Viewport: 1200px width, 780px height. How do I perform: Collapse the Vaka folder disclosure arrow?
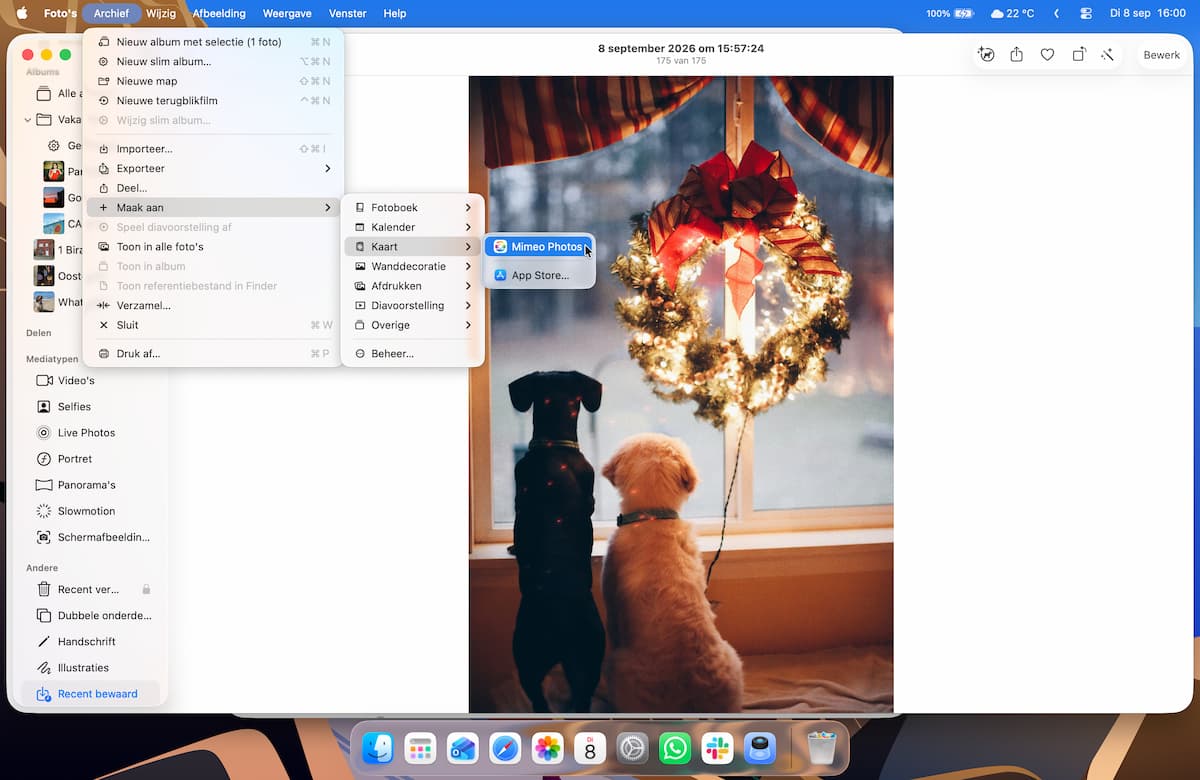(x=27, y=120)
